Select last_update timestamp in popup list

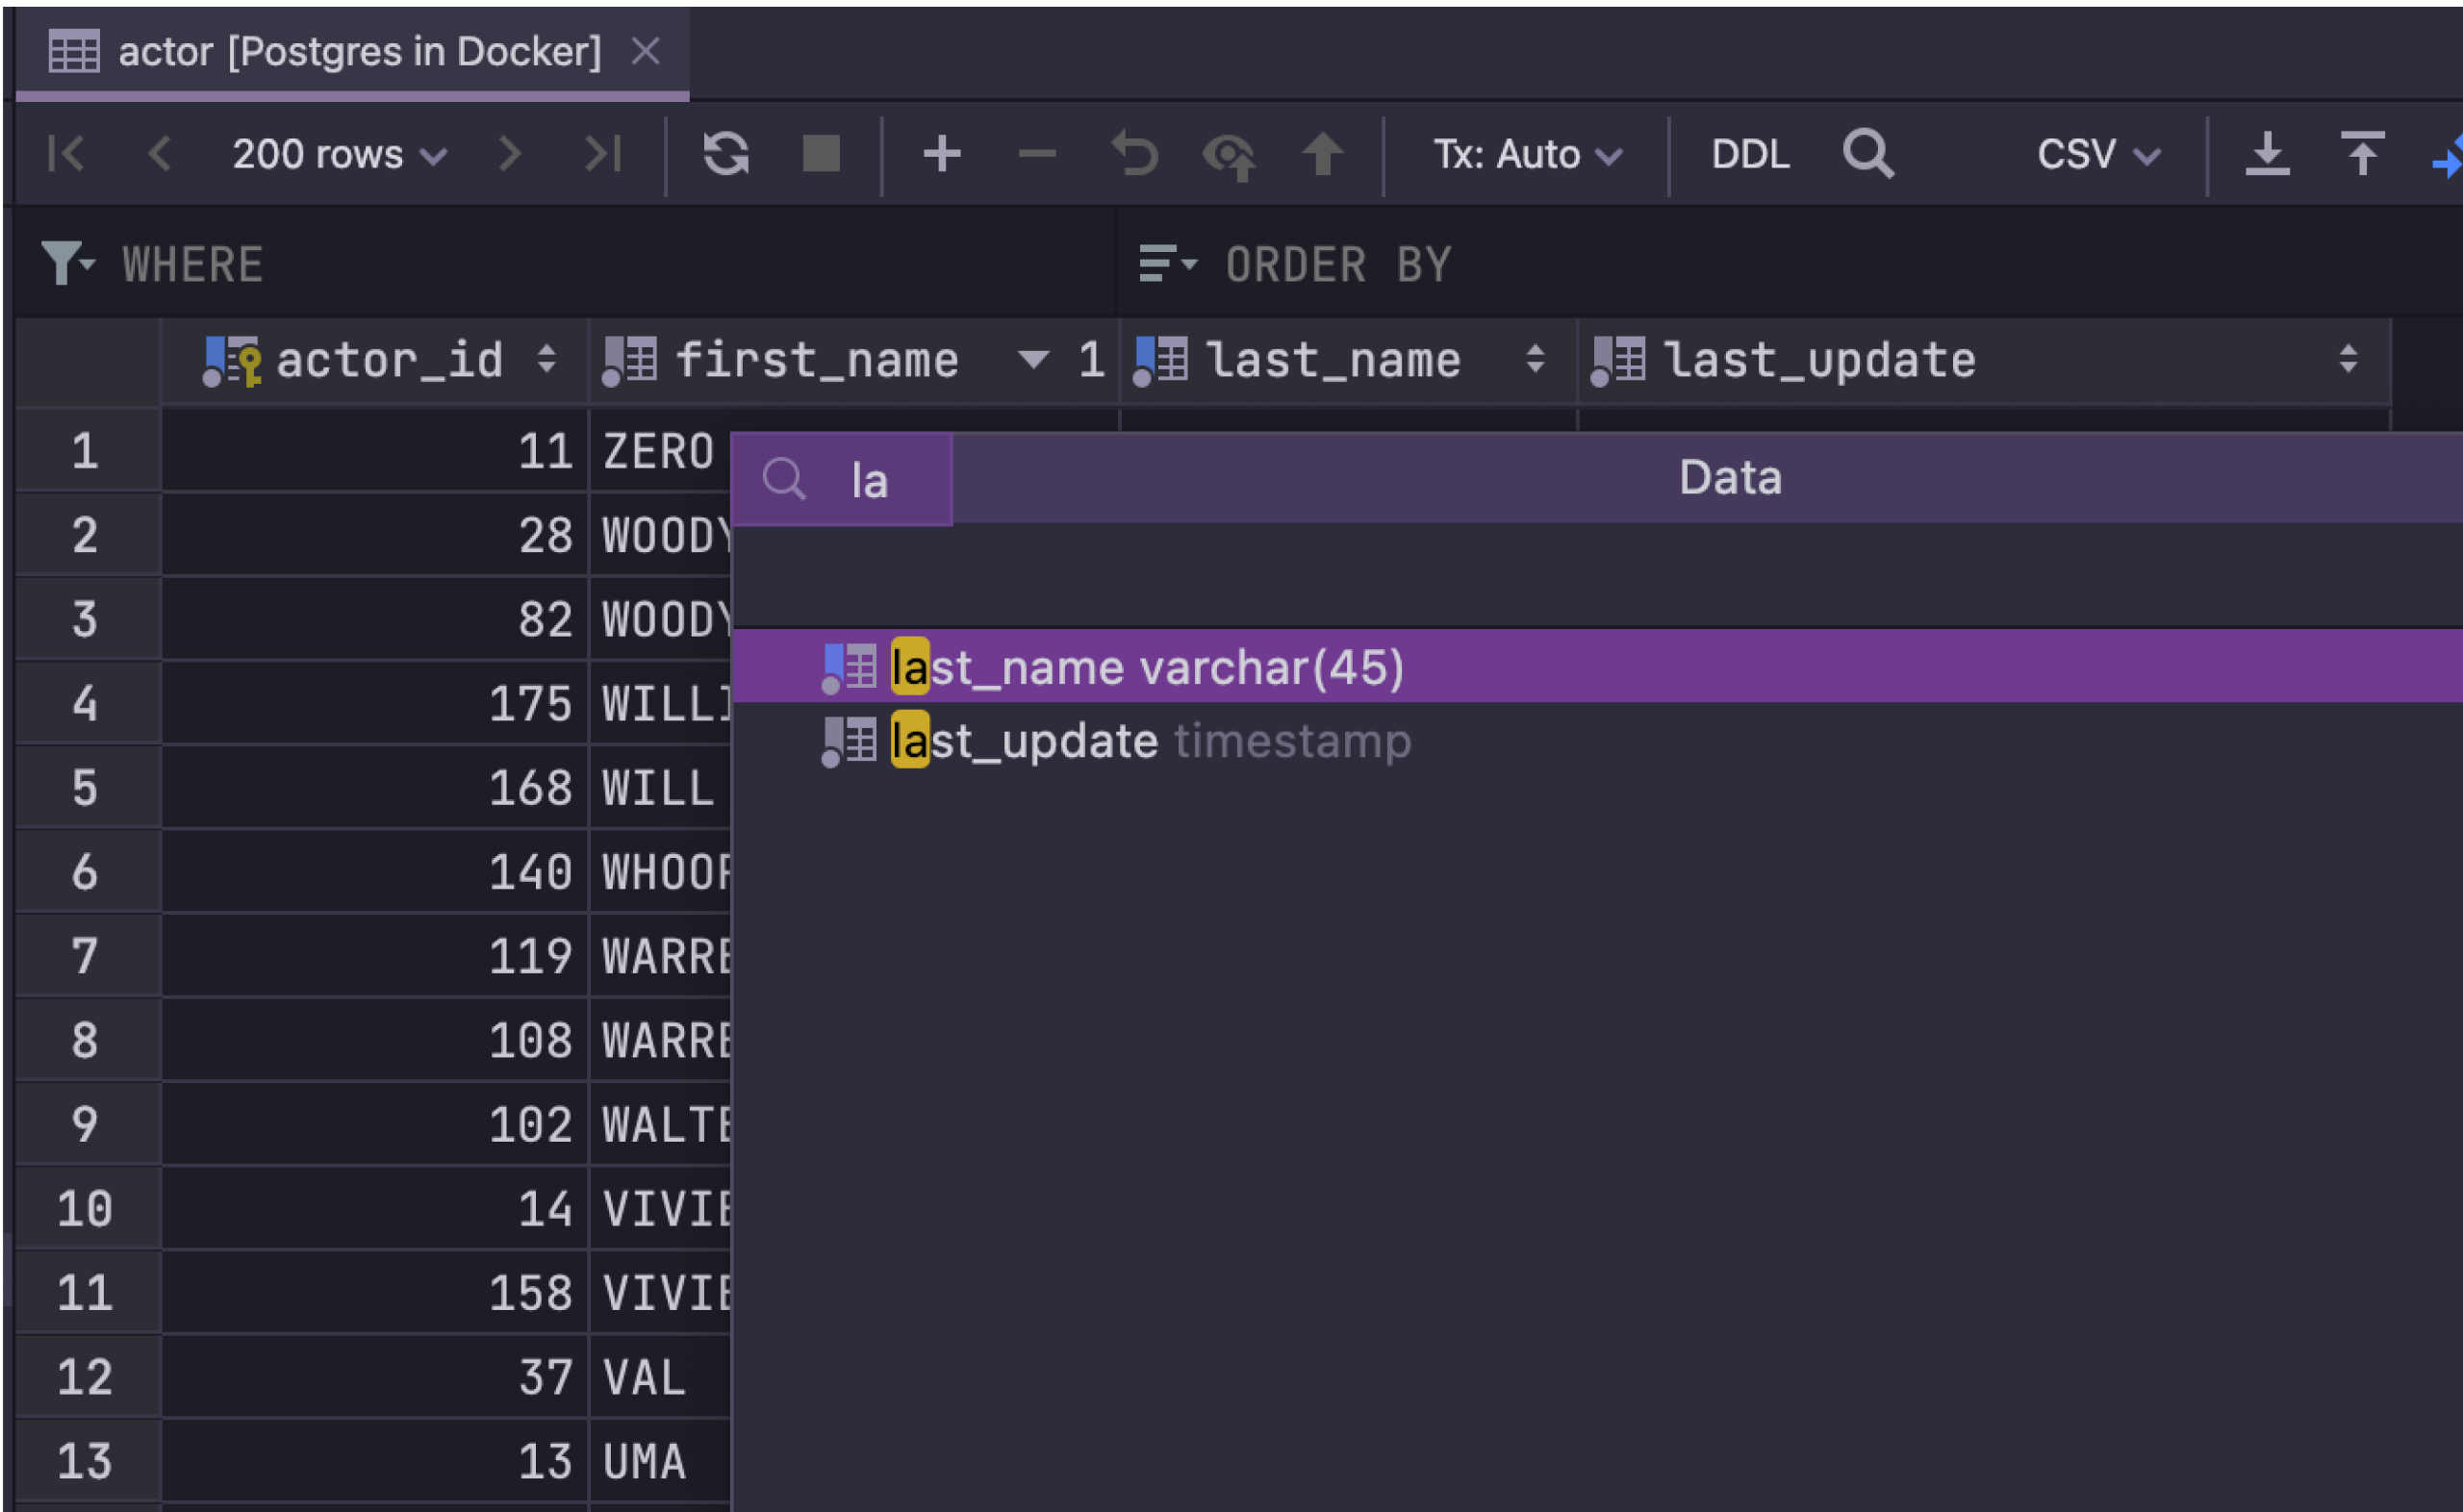pyautogui.click(x=1150, y=742)
